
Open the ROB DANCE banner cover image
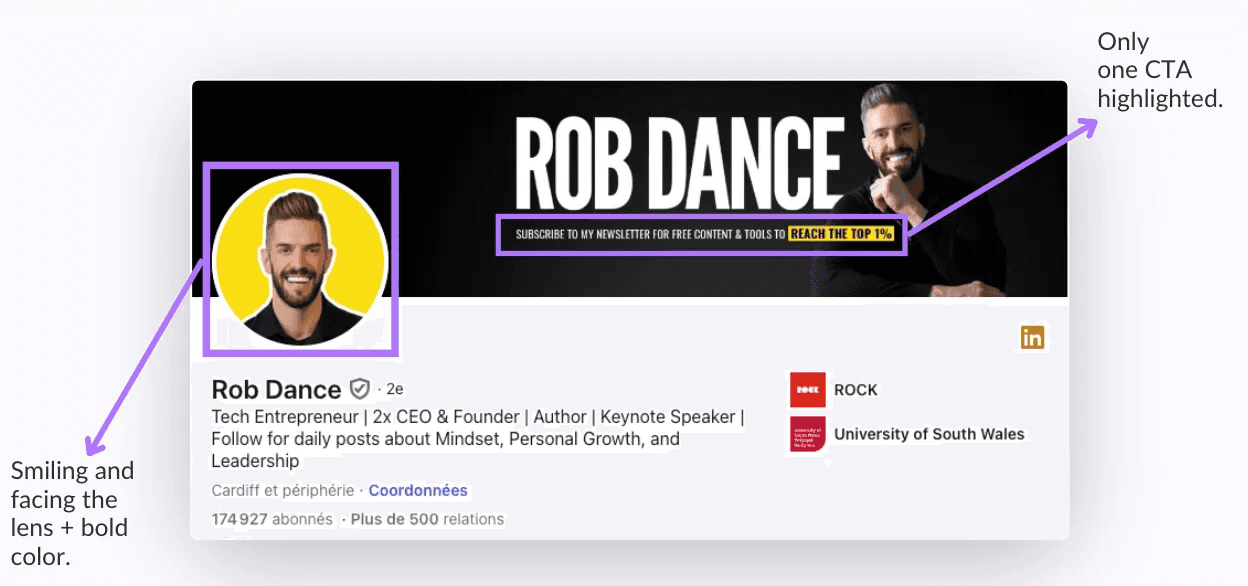point(630,189)
